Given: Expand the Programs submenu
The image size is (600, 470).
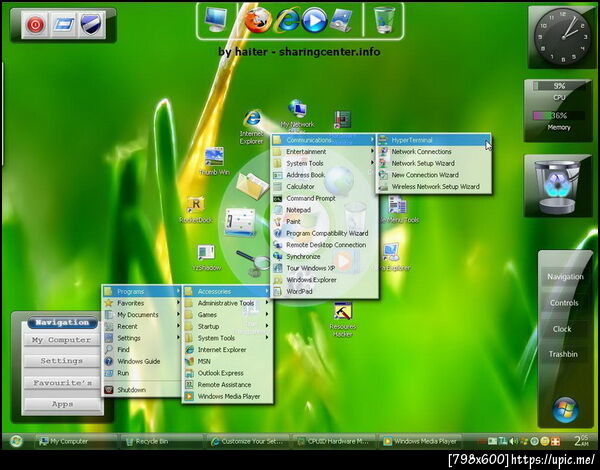Looking at the screenshot, I should pos(142,292).
